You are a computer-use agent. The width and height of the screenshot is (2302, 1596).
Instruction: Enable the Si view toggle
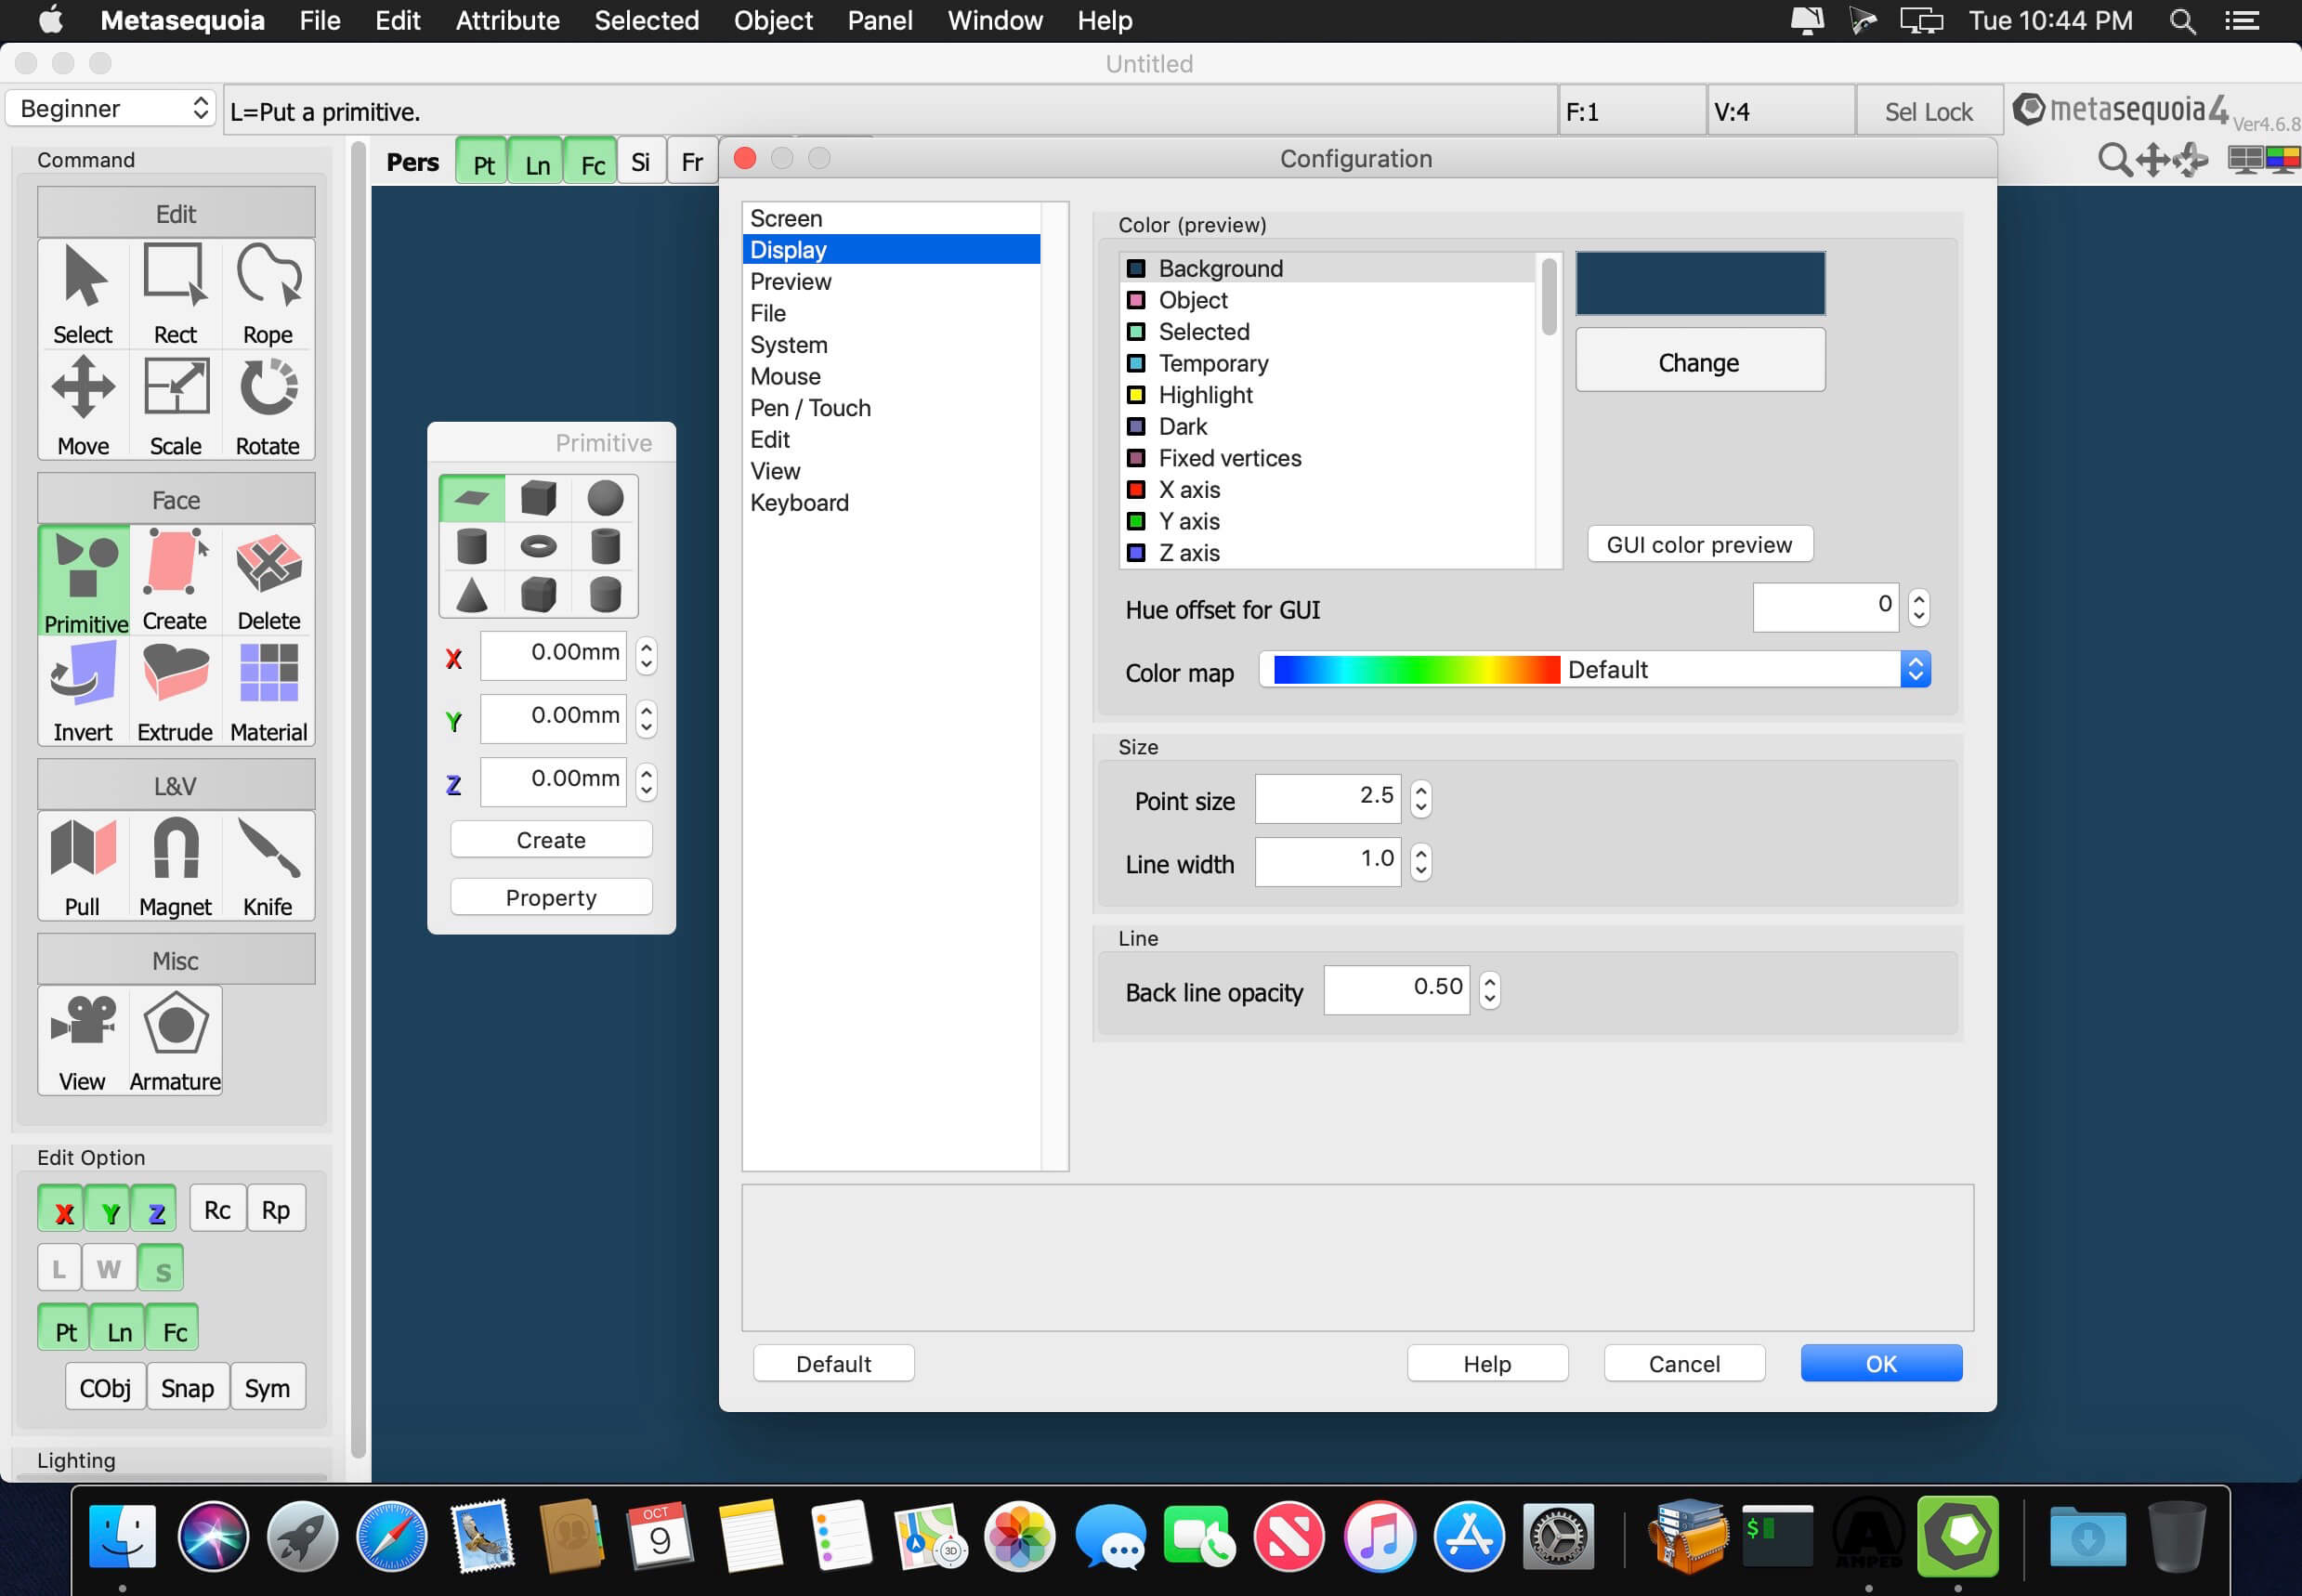pos(641,160)
